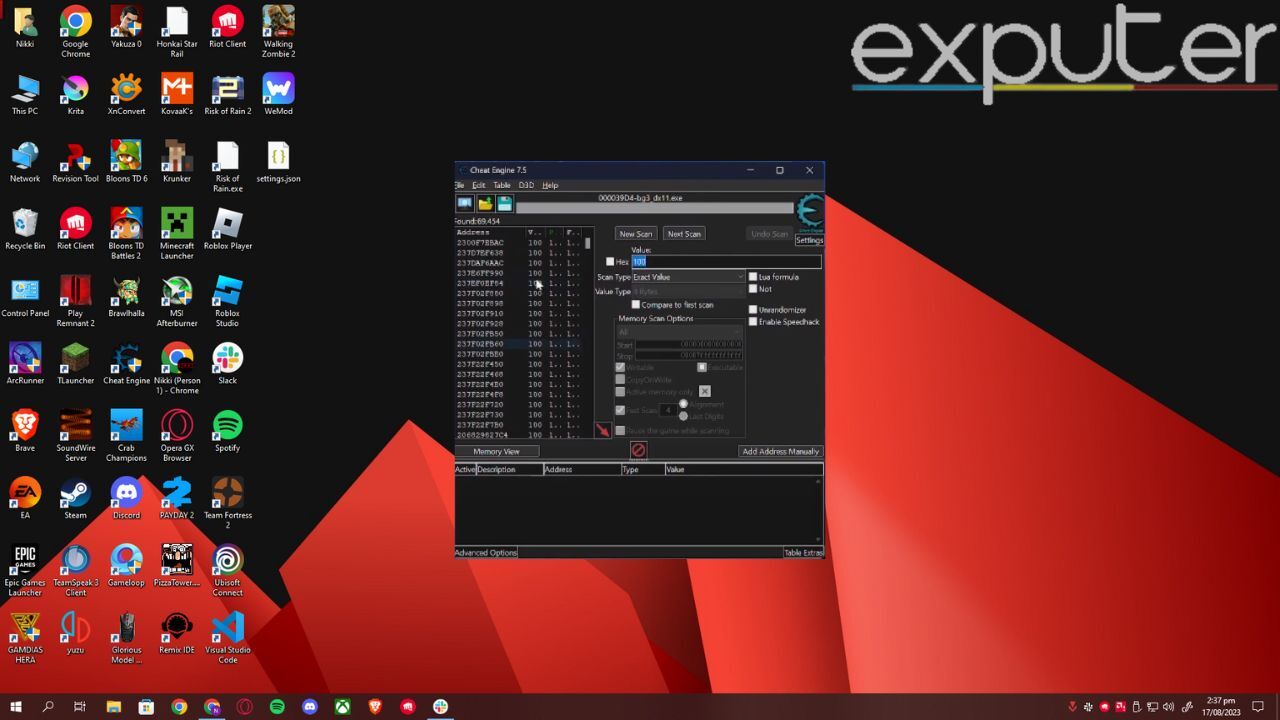Select the Bloons TD 6 desktop icon

126,162
